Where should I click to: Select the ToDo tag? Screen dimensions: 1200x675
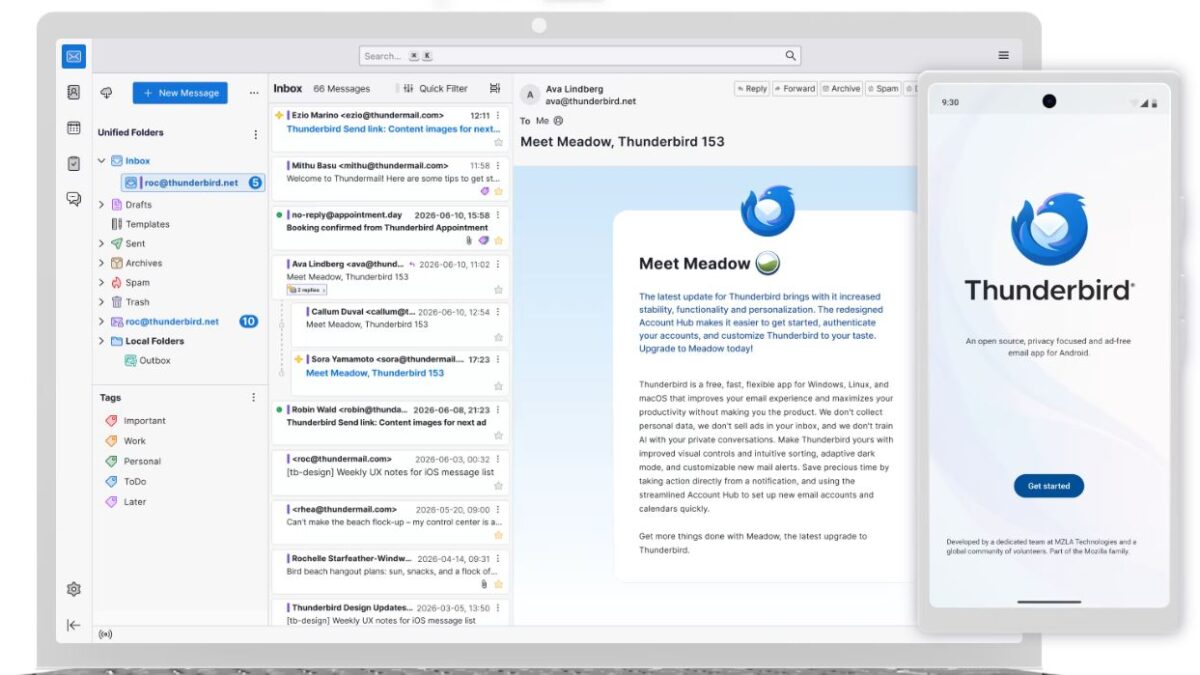125,481
